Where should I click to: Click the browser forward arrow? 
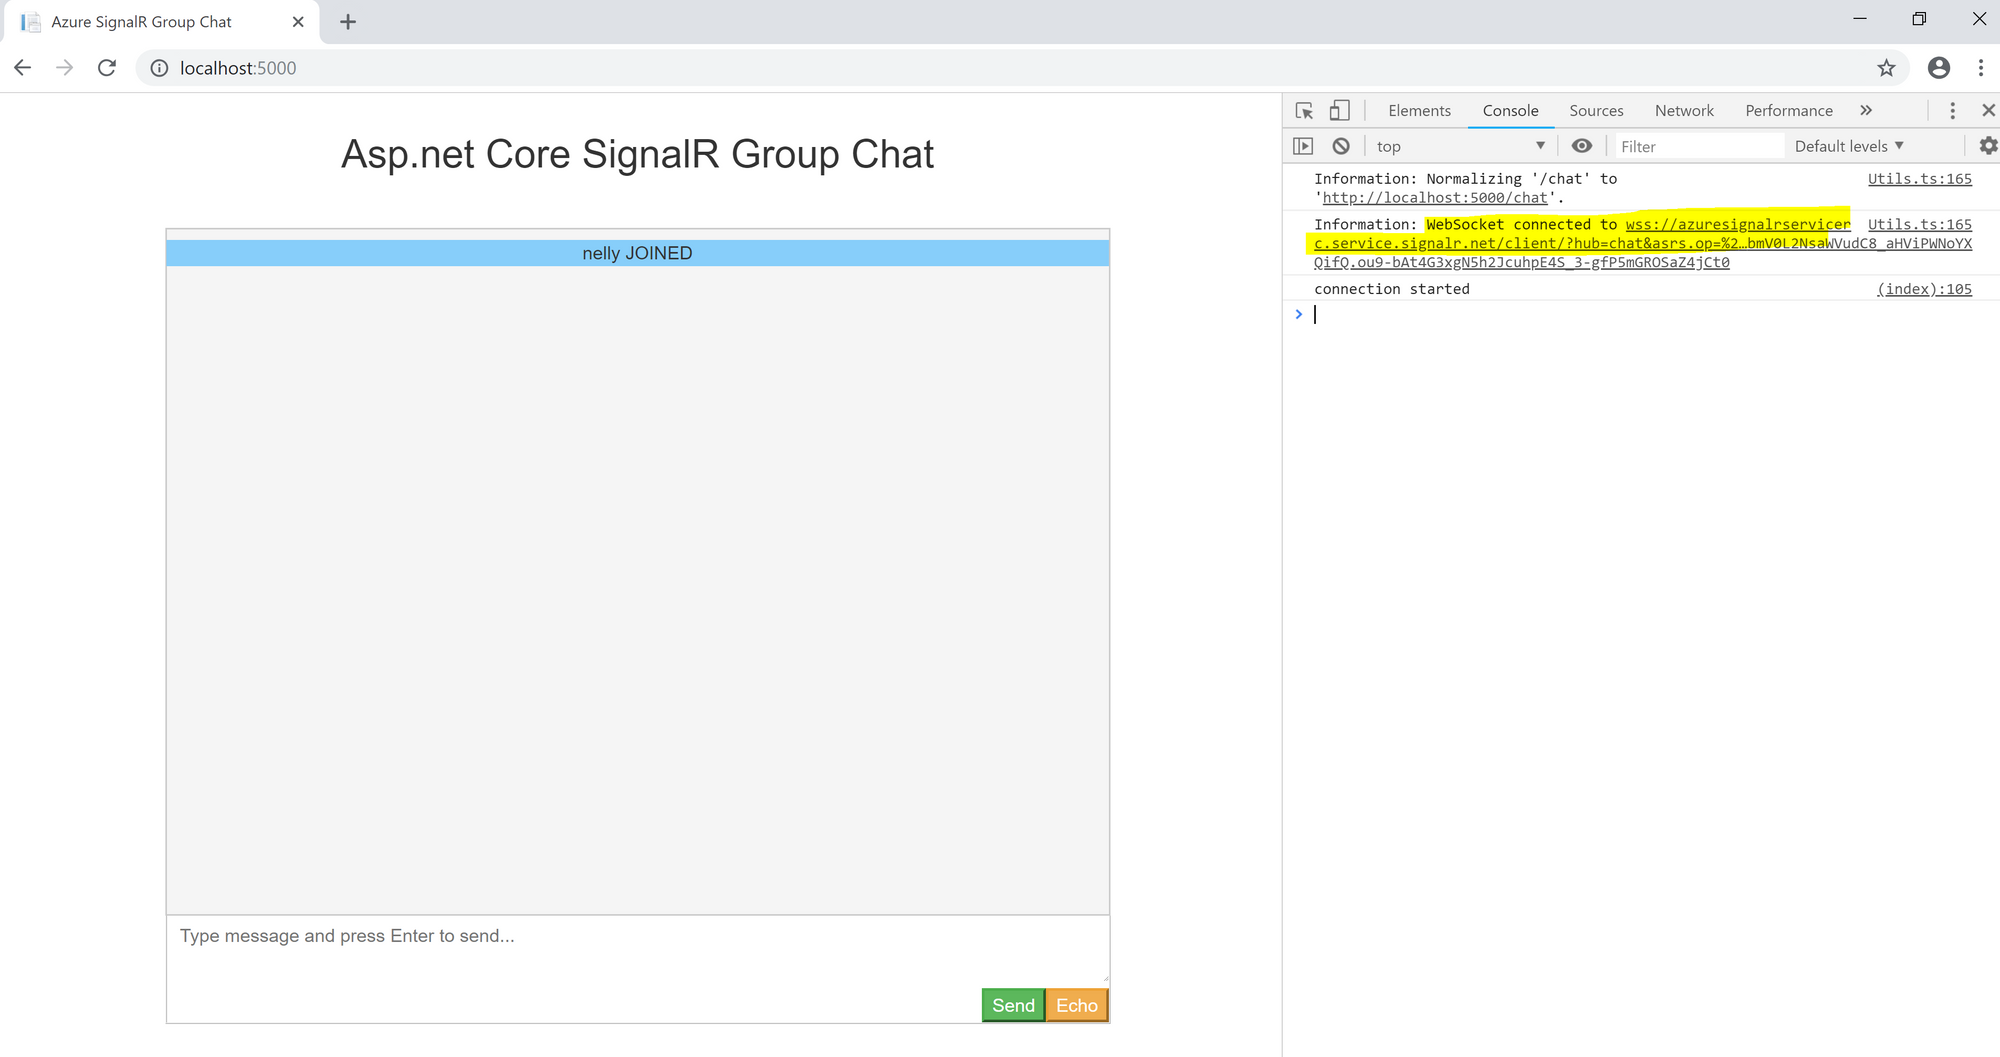[x=65, y=68]
